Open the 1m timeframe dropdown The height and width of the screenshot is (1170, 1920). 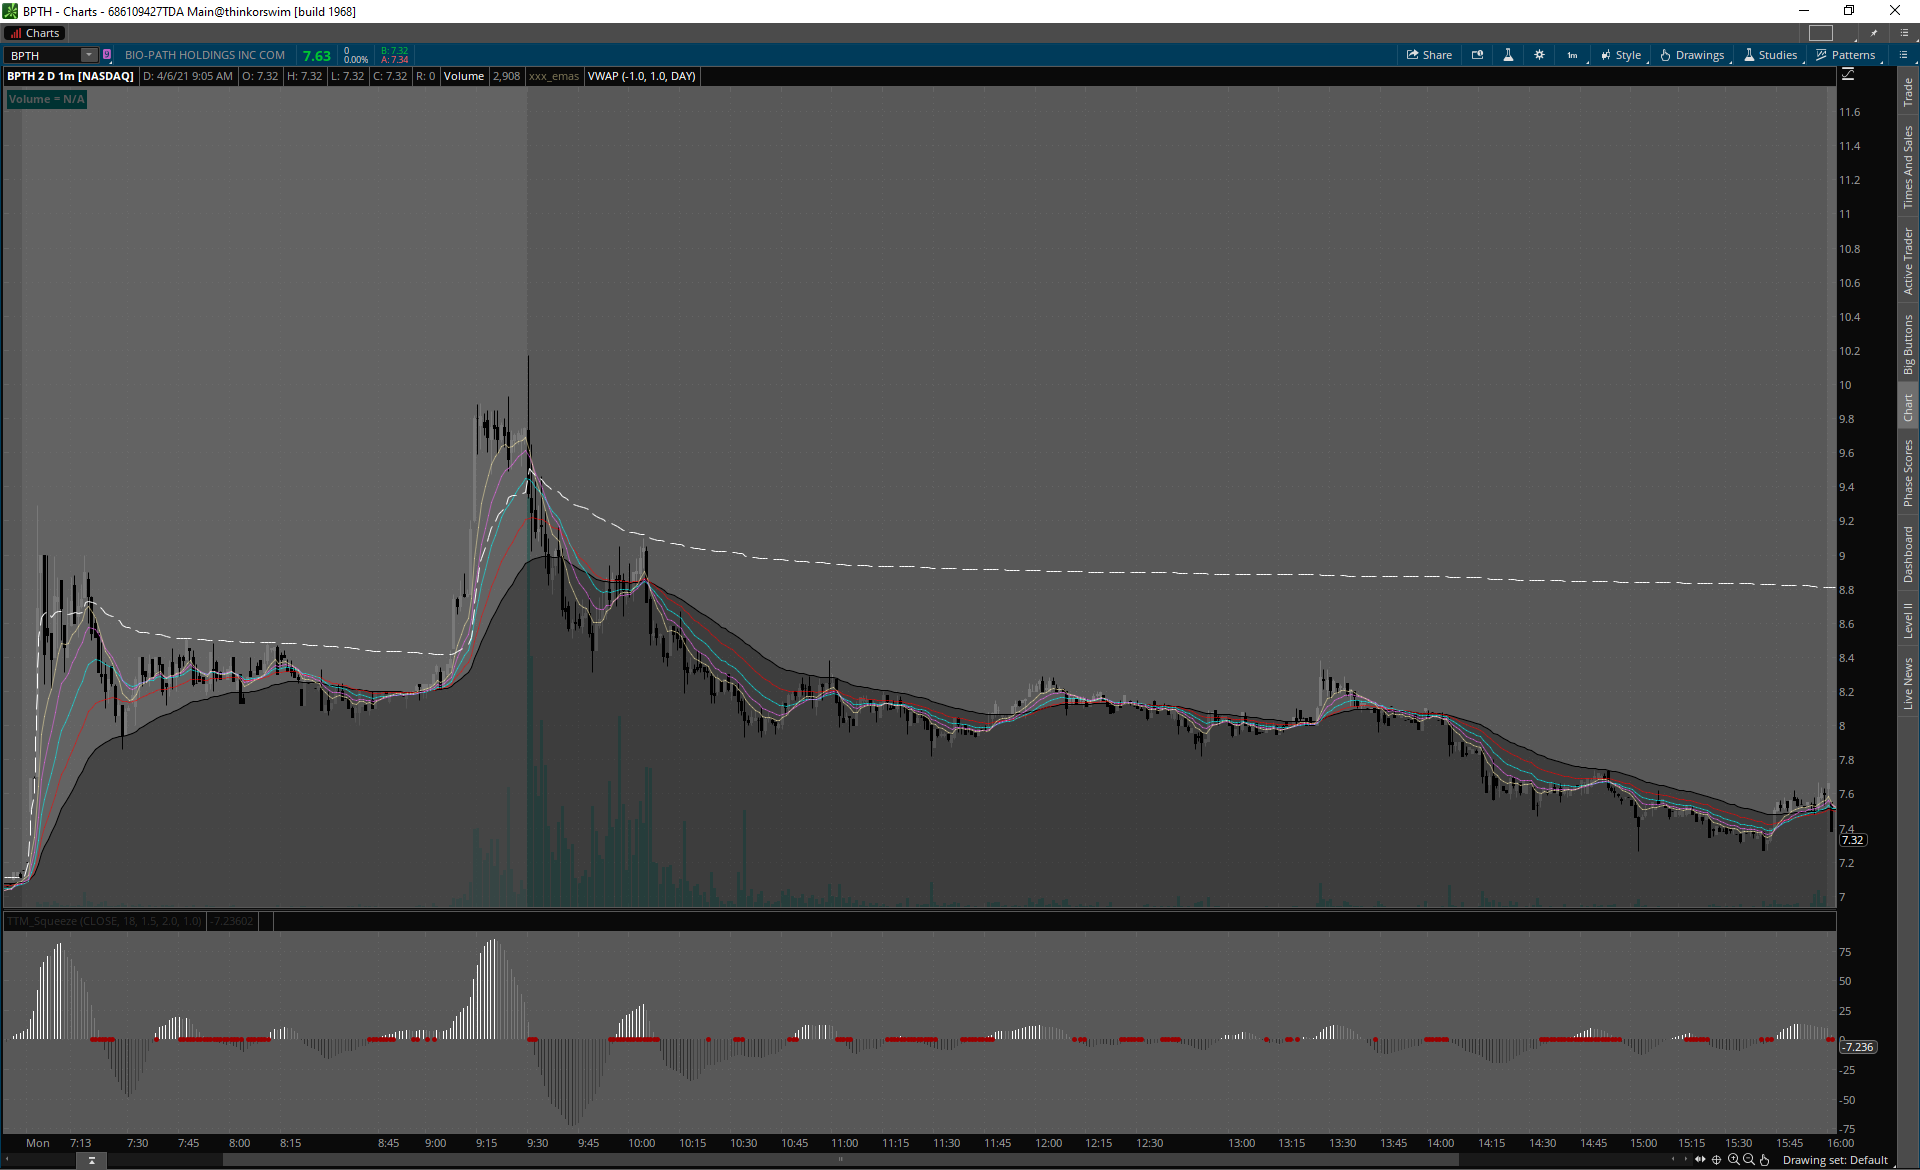(1573, 55)
